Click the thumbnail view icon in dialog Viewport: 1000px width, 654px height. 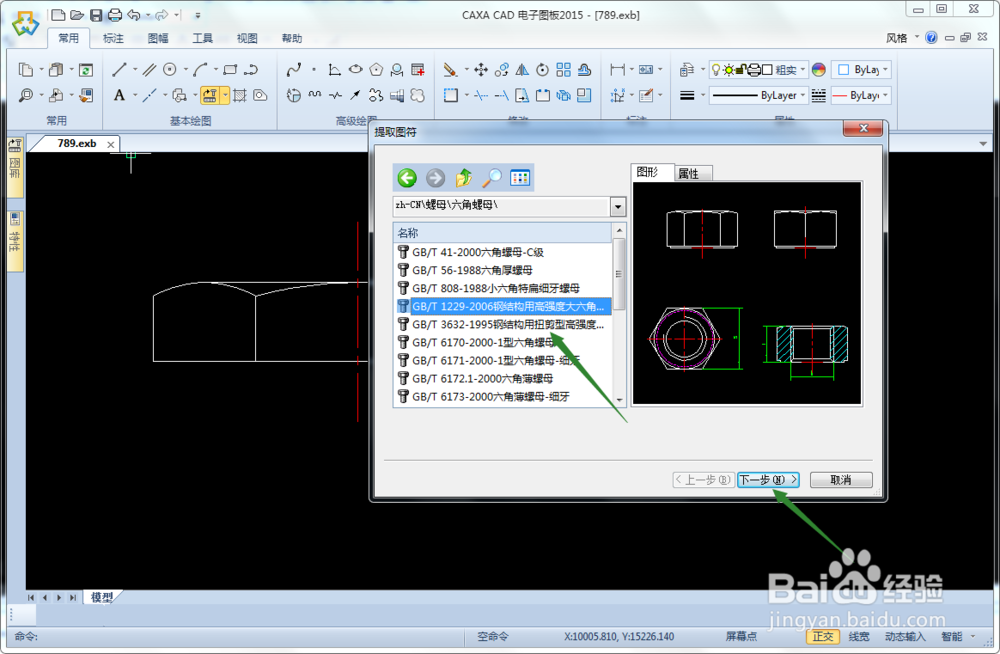pos(520,177)
